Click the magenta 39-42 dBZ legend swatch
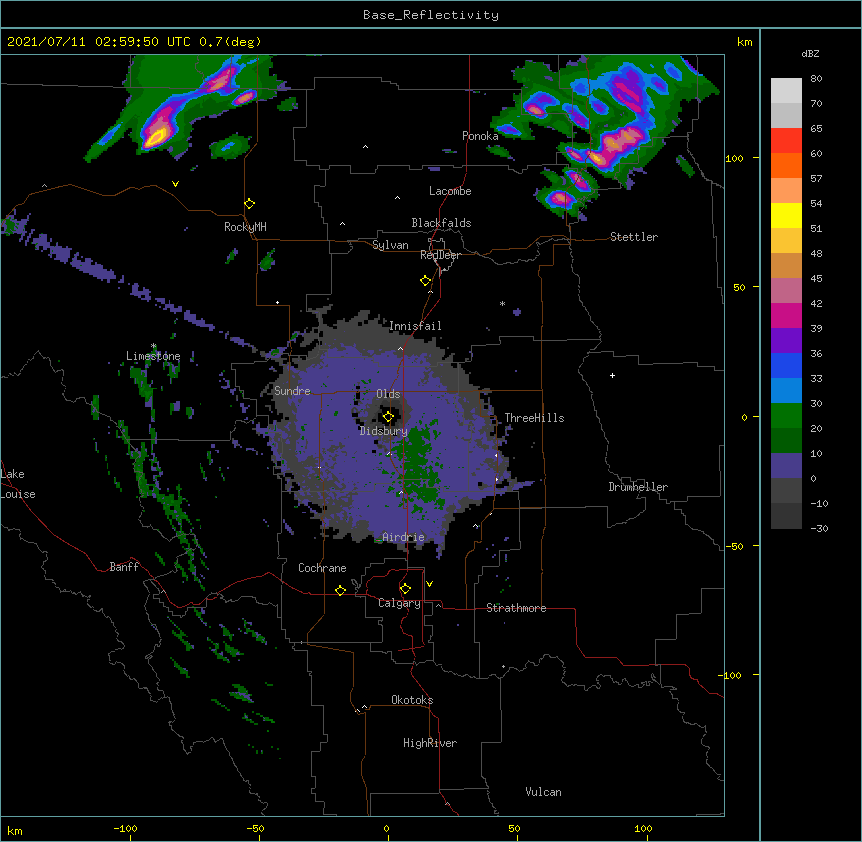The width and height of the screenshot is (862, 842). [786, 316]
